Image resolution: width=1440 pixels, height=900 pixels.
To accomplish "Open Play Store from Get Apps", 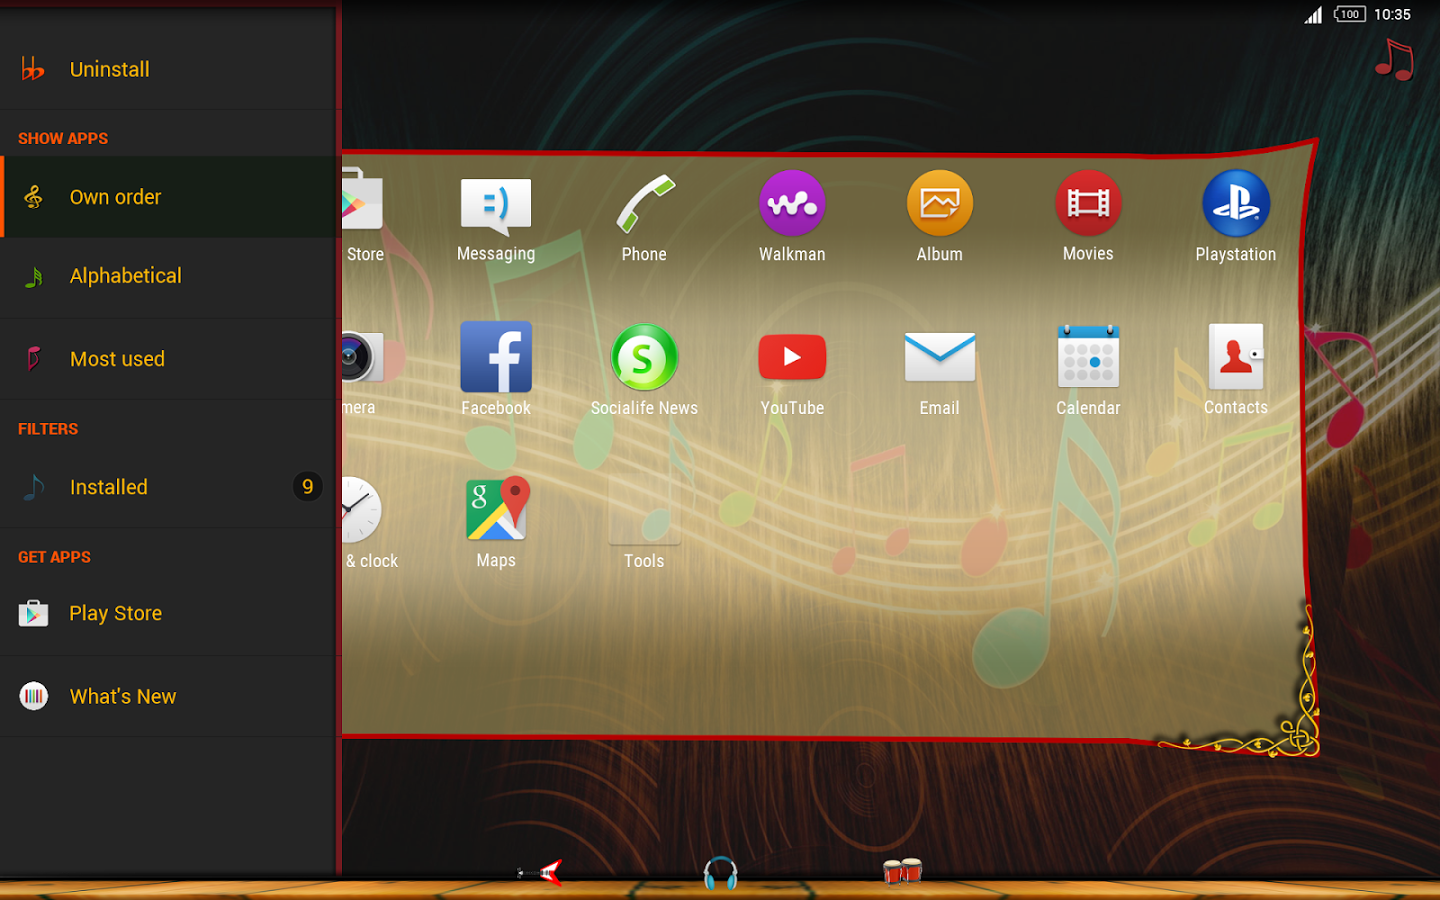I will (168, 613).
